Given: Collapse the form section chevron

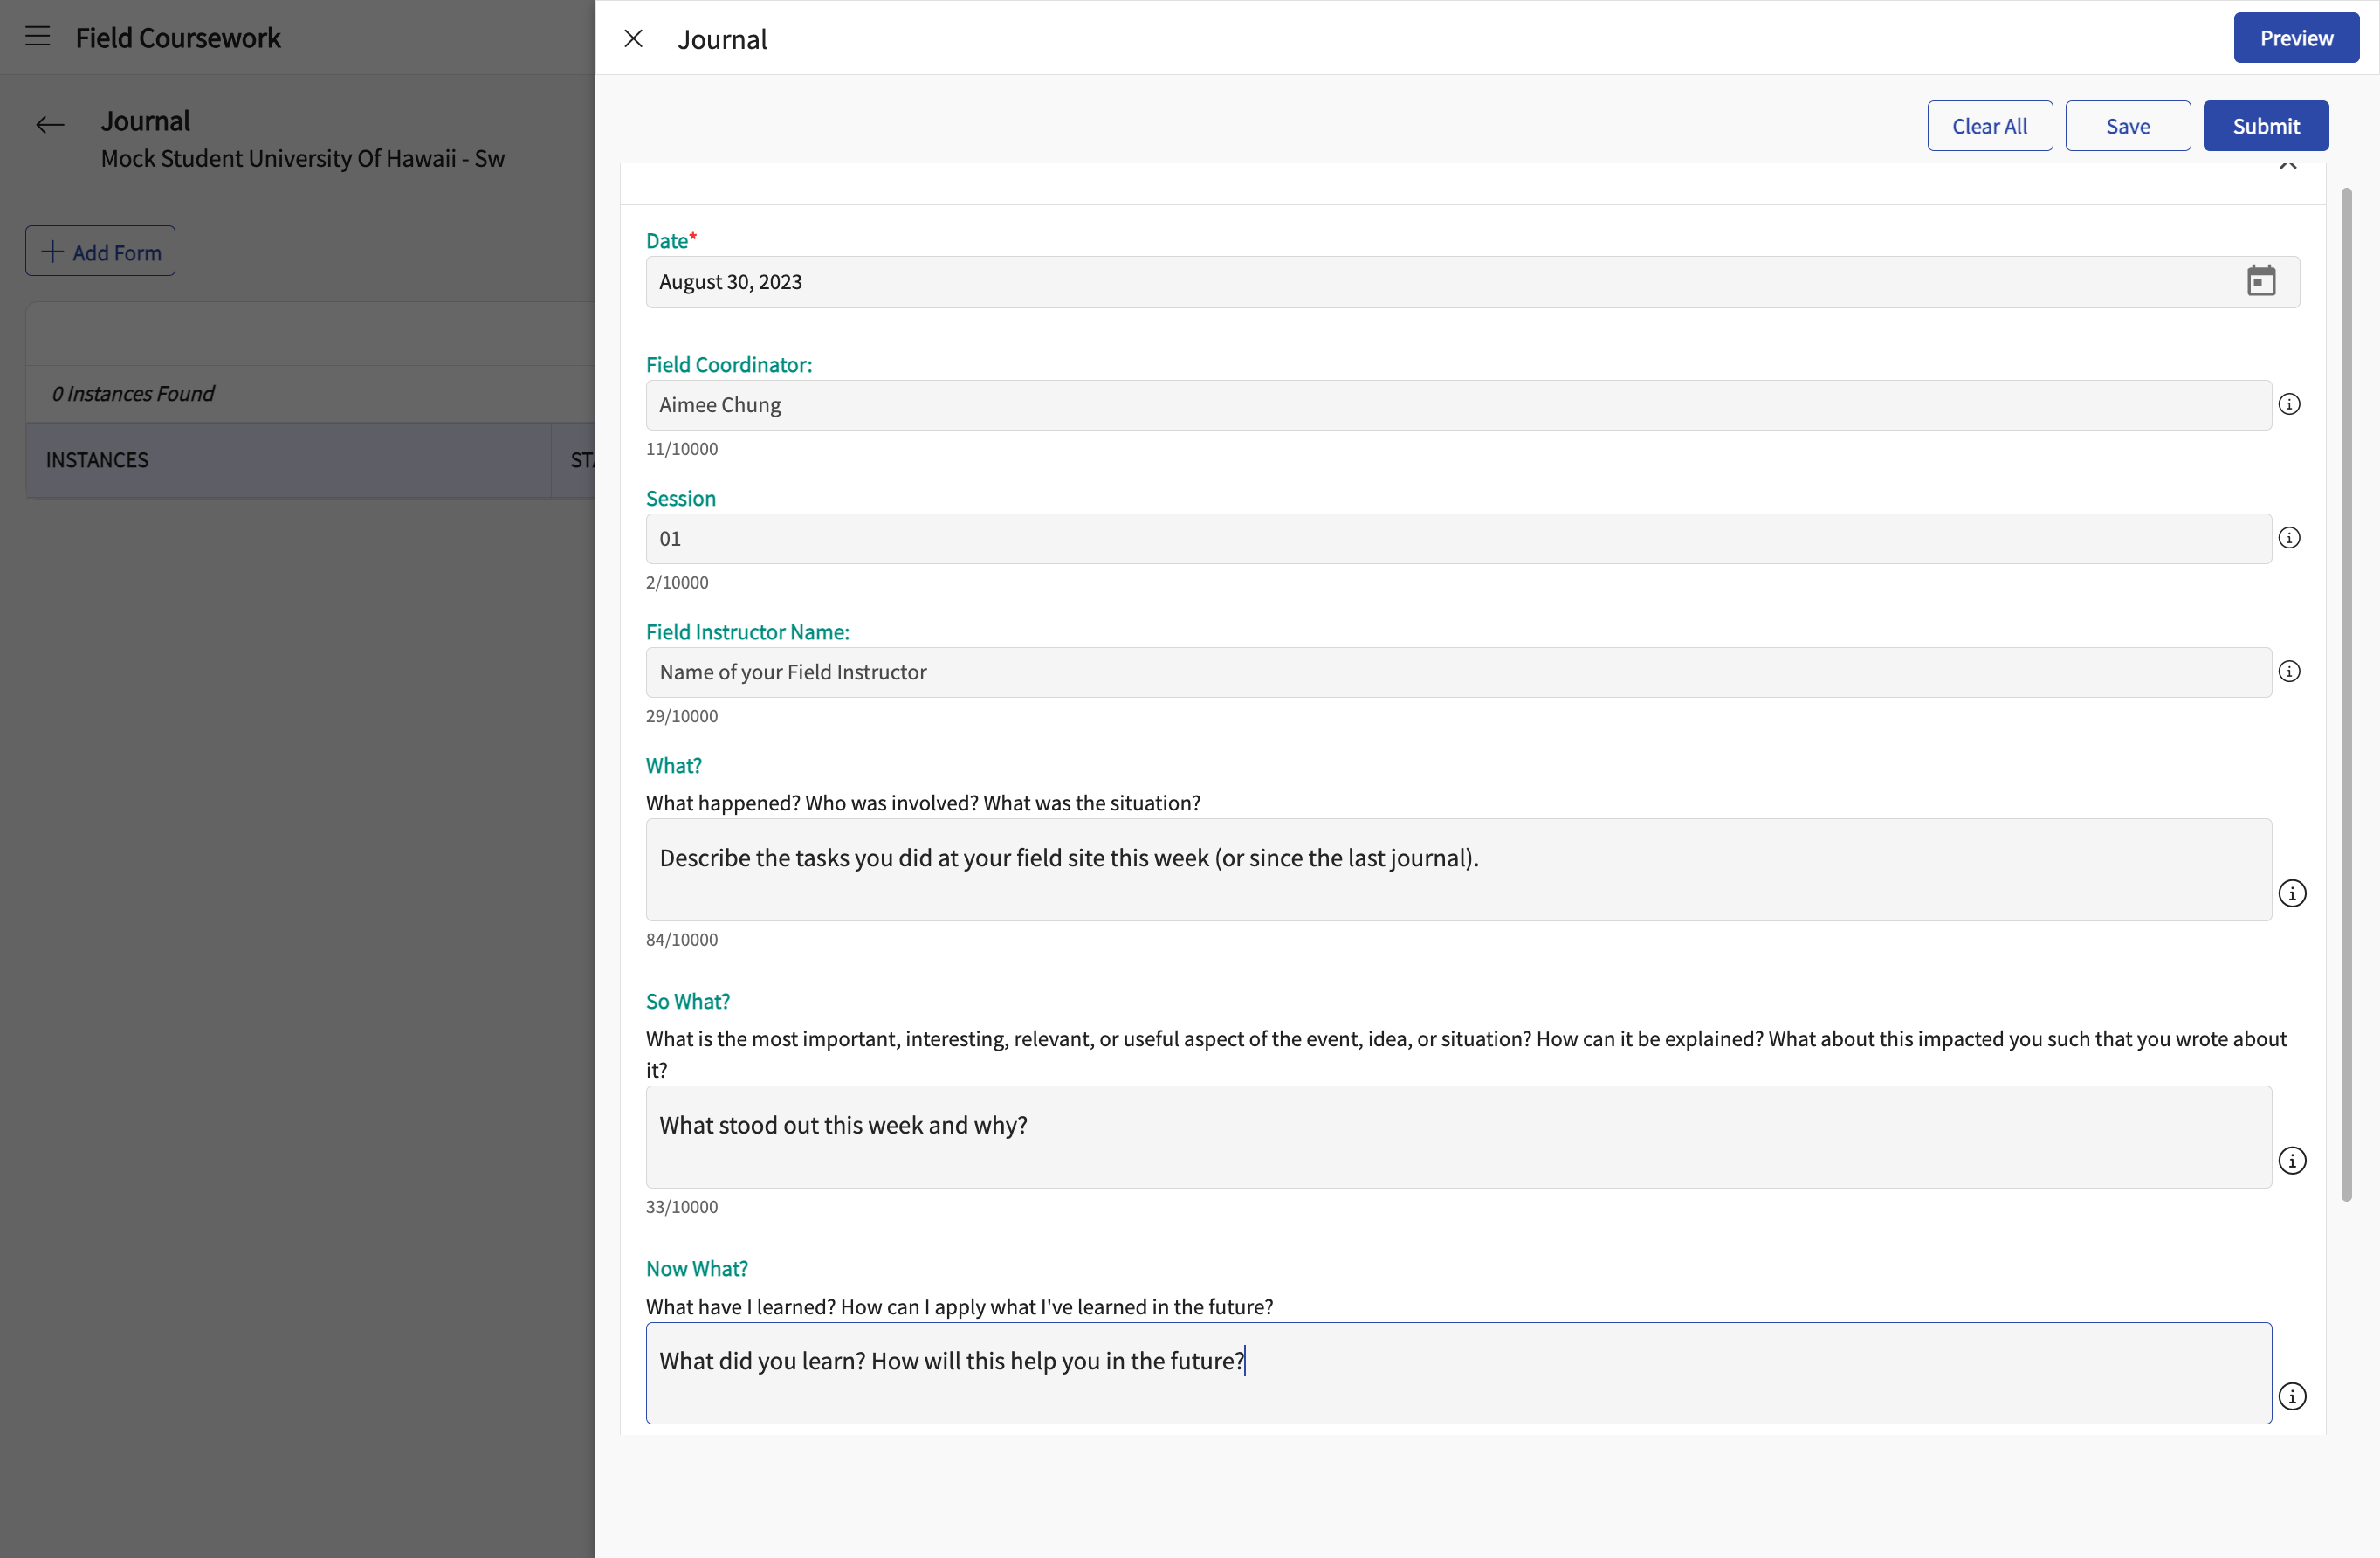Looking at the screenshot, I should (x=2287, y=165).
